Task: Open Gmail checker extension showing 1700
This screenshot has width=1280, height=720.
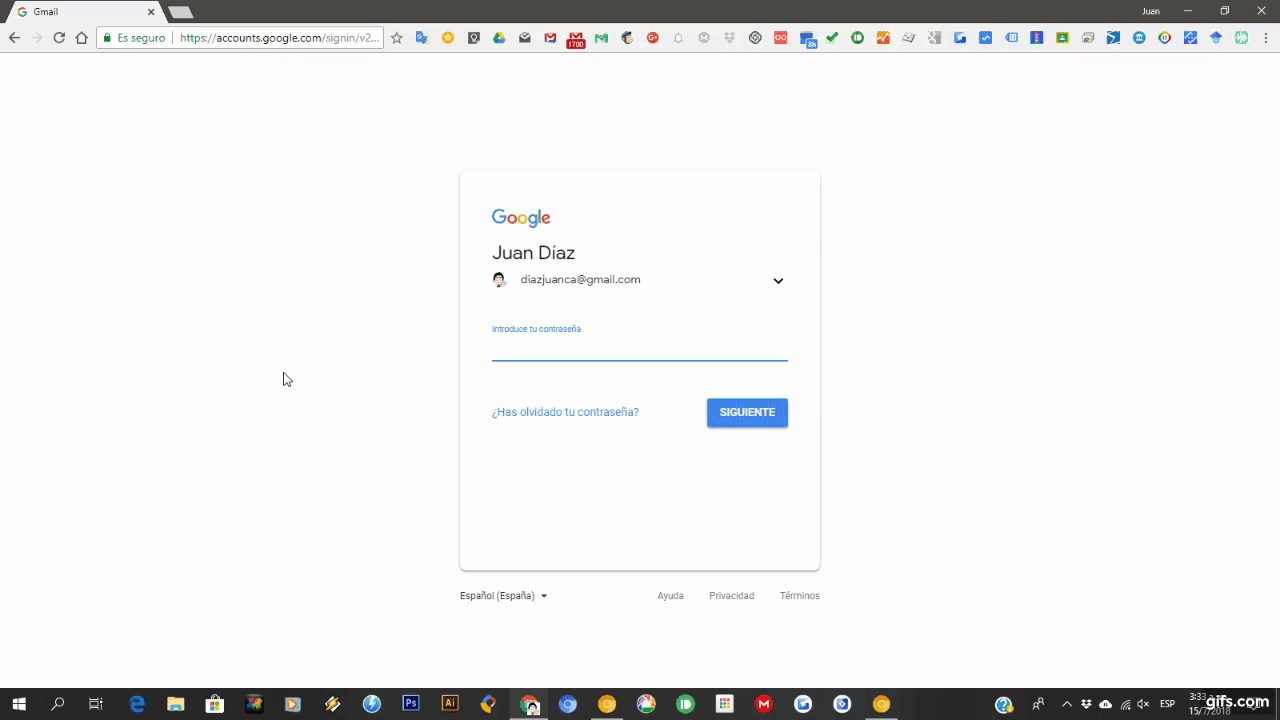Action: point(576,40)
